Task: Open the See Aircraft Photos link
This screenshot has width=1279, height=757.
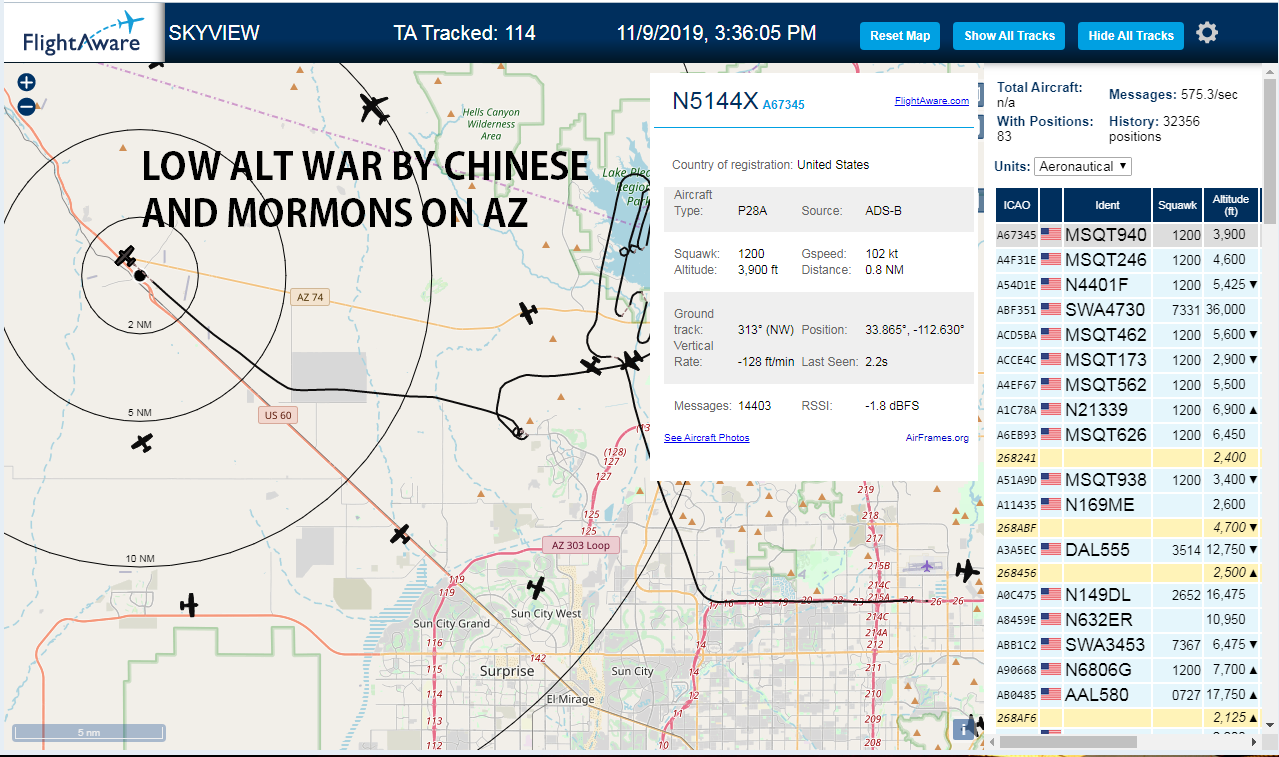Action: (707, 438)
